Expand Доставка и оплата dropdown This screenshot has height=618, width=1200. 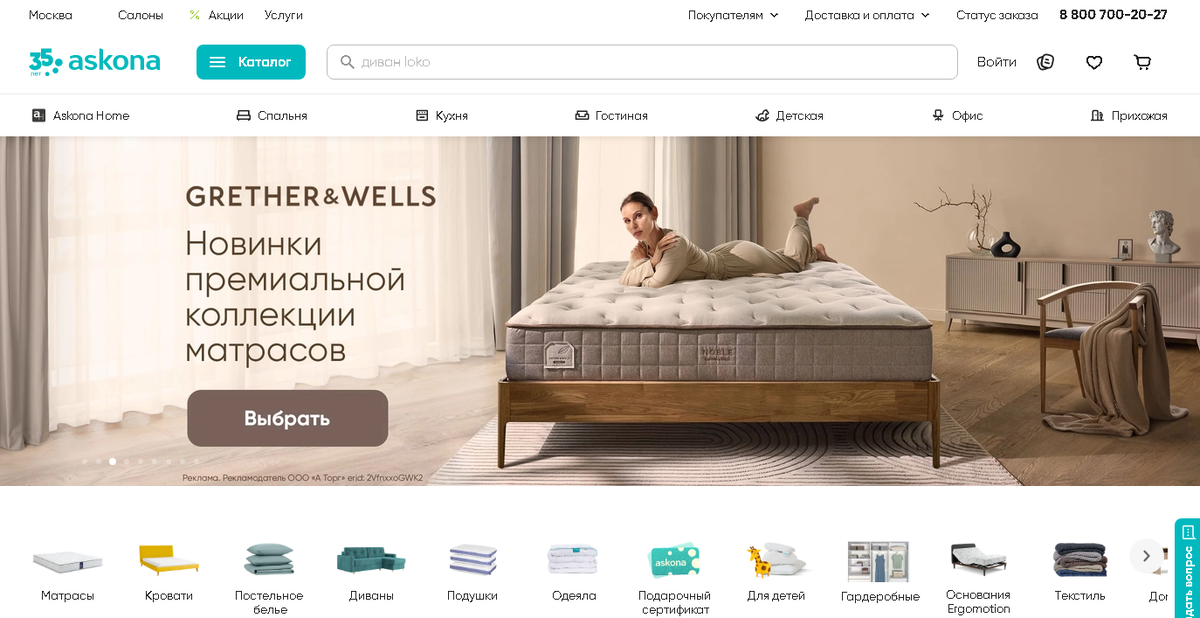coord(867,15)
